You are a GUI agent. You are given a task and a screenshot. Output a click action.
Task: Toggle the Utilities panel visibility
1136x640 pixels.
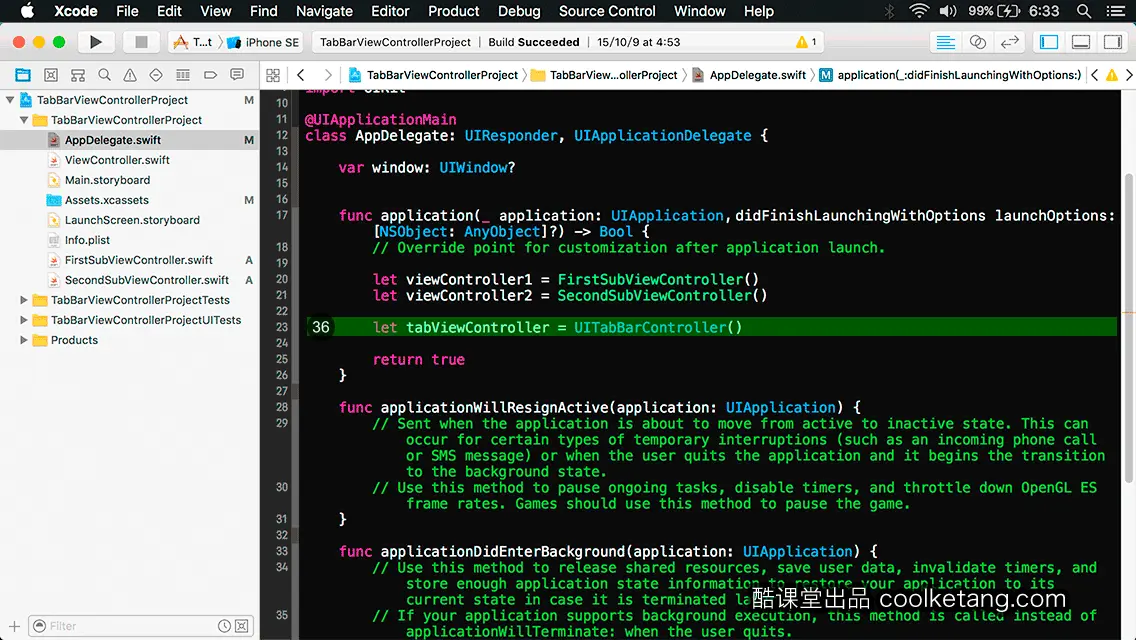click(x=1113, y=42)
